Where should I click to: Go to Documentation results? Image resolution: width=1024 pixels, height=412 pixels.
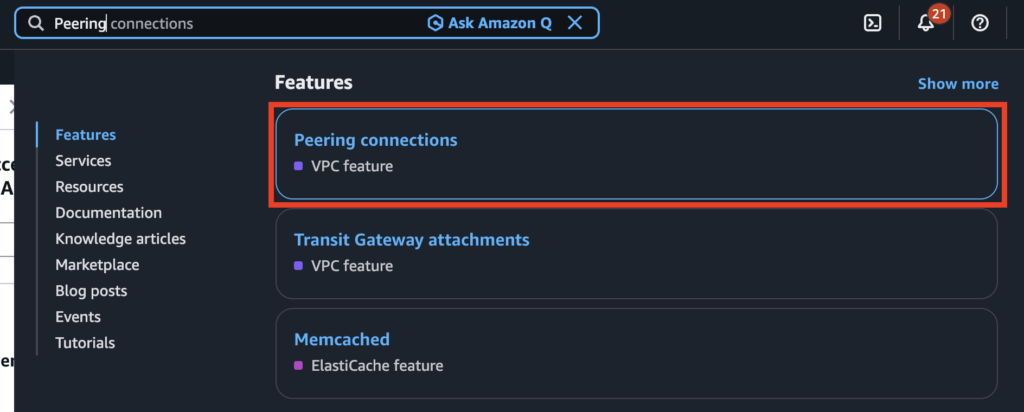tap(108, 213)
